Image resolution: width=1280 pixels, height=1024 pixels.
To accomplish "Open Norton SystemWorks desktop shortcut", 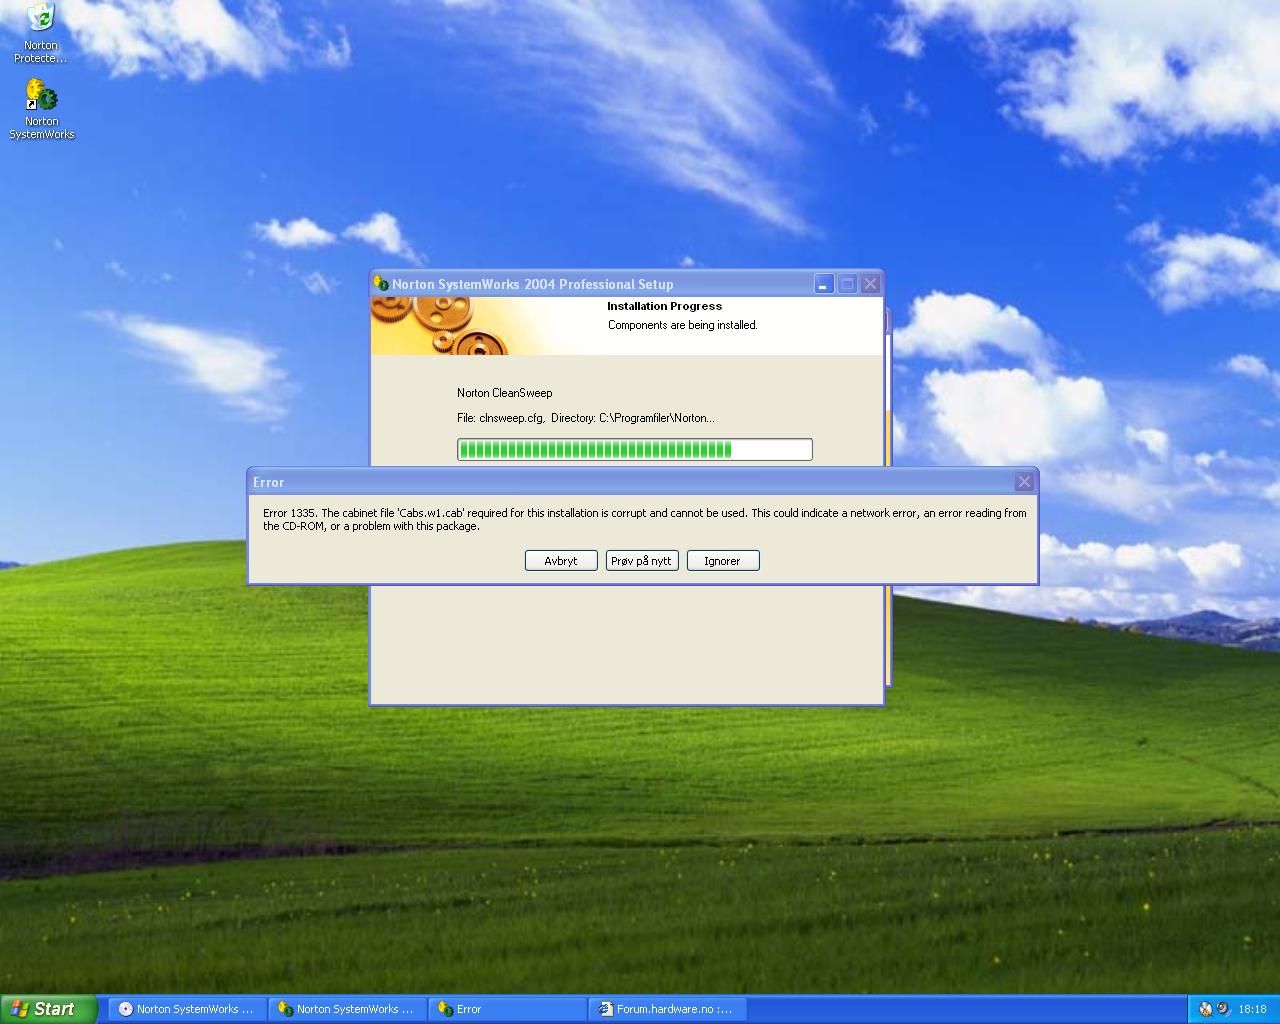I will [41, 109].
